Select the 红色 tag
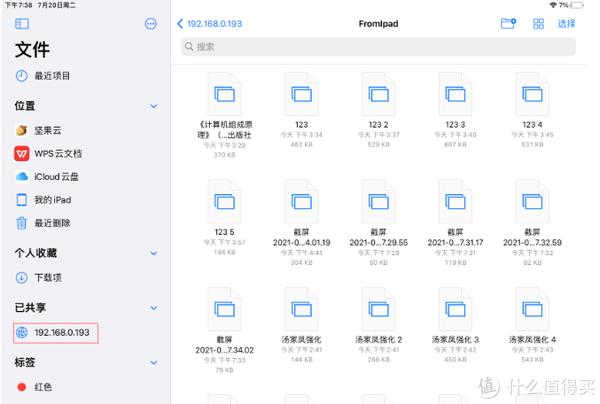This screenshot has height=404, width=600. click(x=34, y=387)
